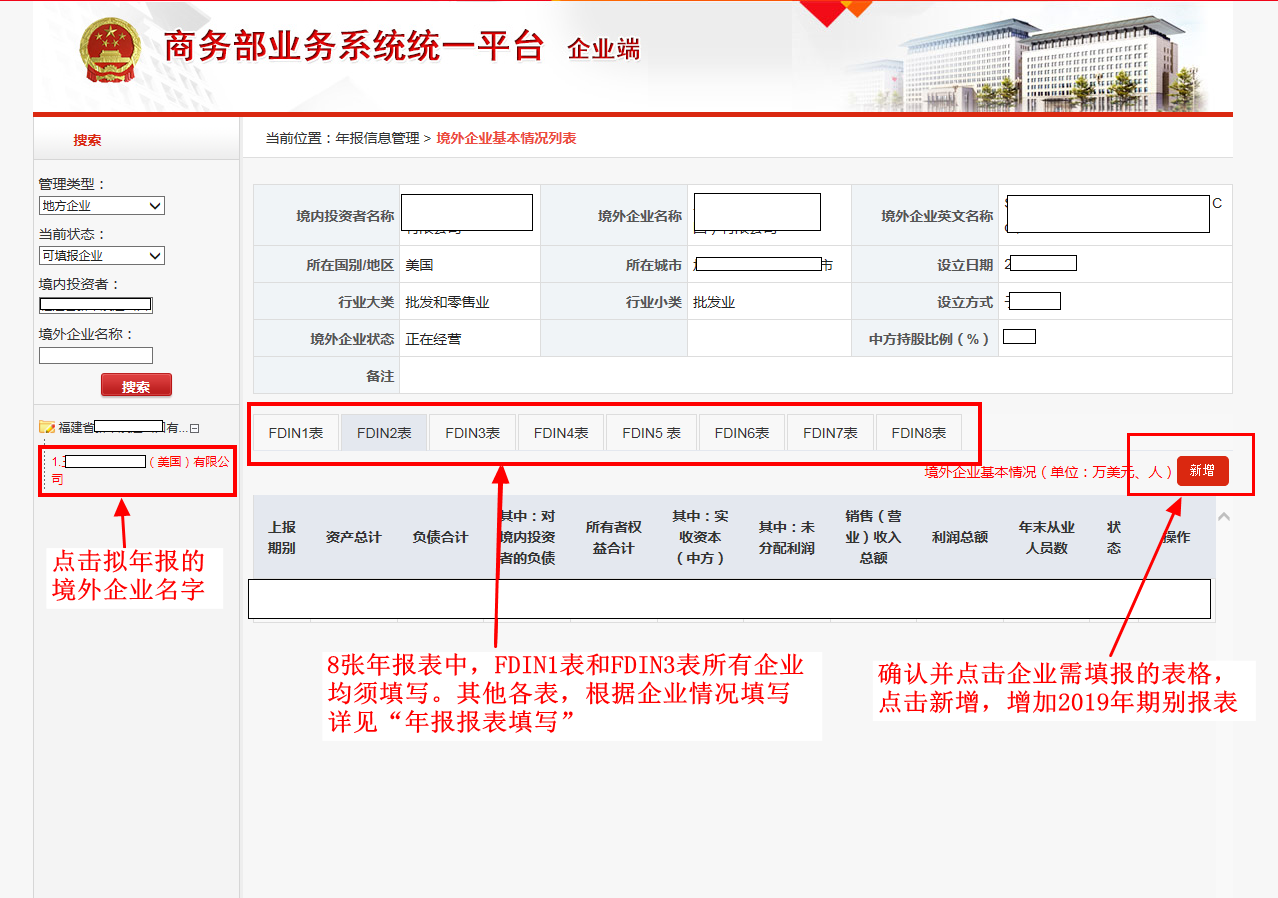The image size is (1278, 898).
Task: Open the 当前状态 dropdown
Action: tap(101, 256)
